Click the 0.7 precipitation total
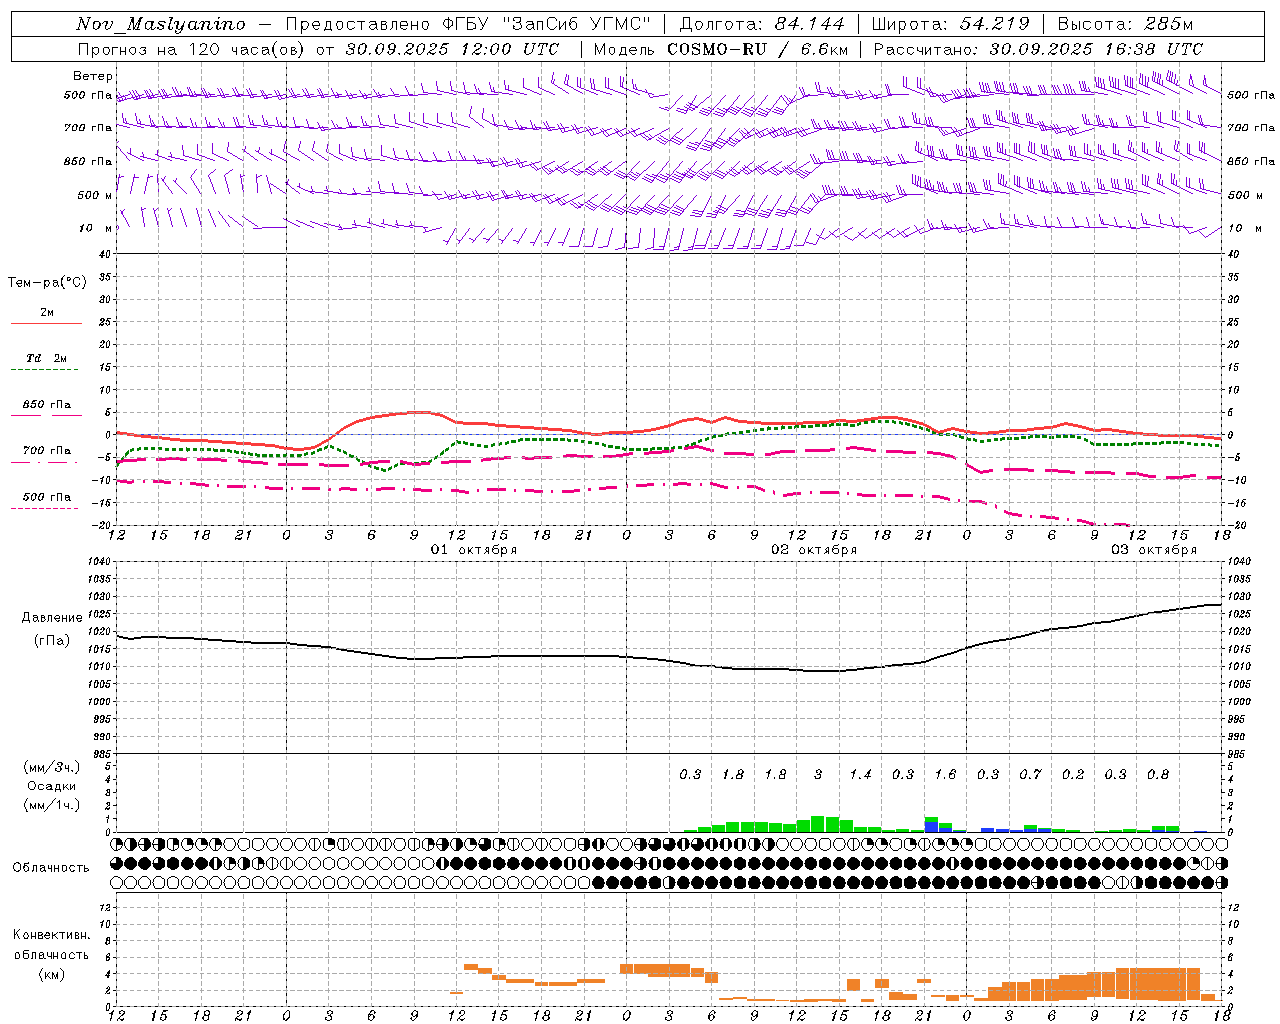 (x=1031, y=775)
